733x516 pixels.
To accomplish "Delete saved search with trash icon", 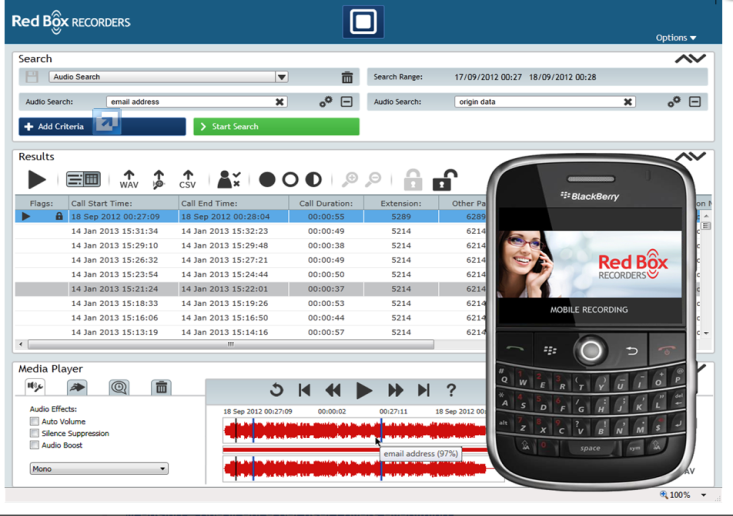I will [x=347, y=77].
